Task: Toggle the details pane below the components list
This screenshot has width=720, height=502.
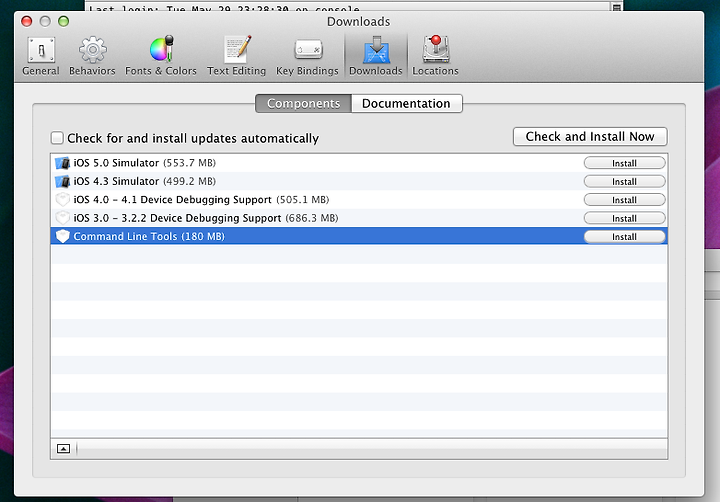Action: coord(63,449)
